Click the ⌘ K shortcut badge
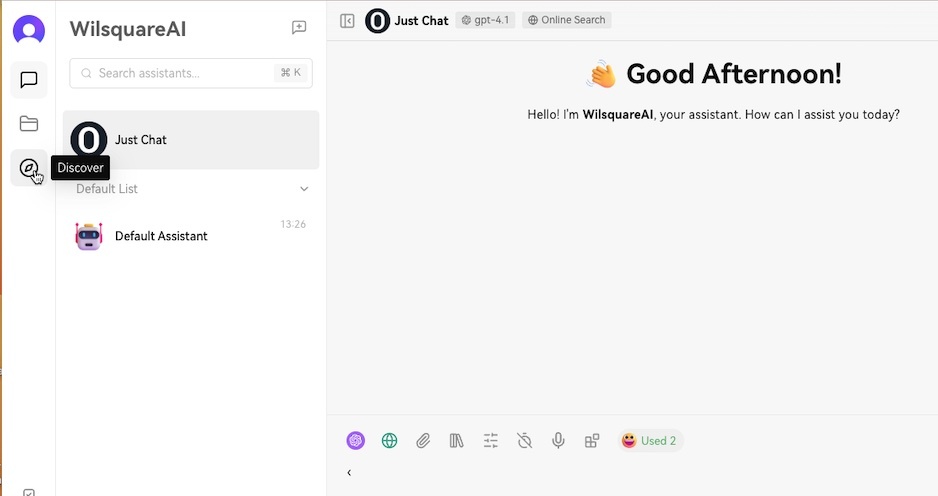This screenshot has height=496, width=938. click(x=291, y=73)
